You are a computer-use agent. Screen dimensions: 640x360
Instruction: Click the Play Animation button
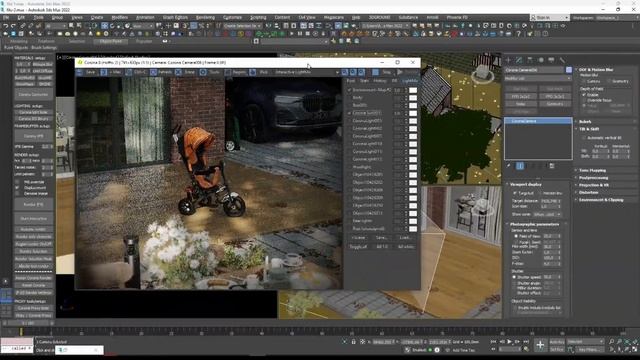tap(509, 342)
